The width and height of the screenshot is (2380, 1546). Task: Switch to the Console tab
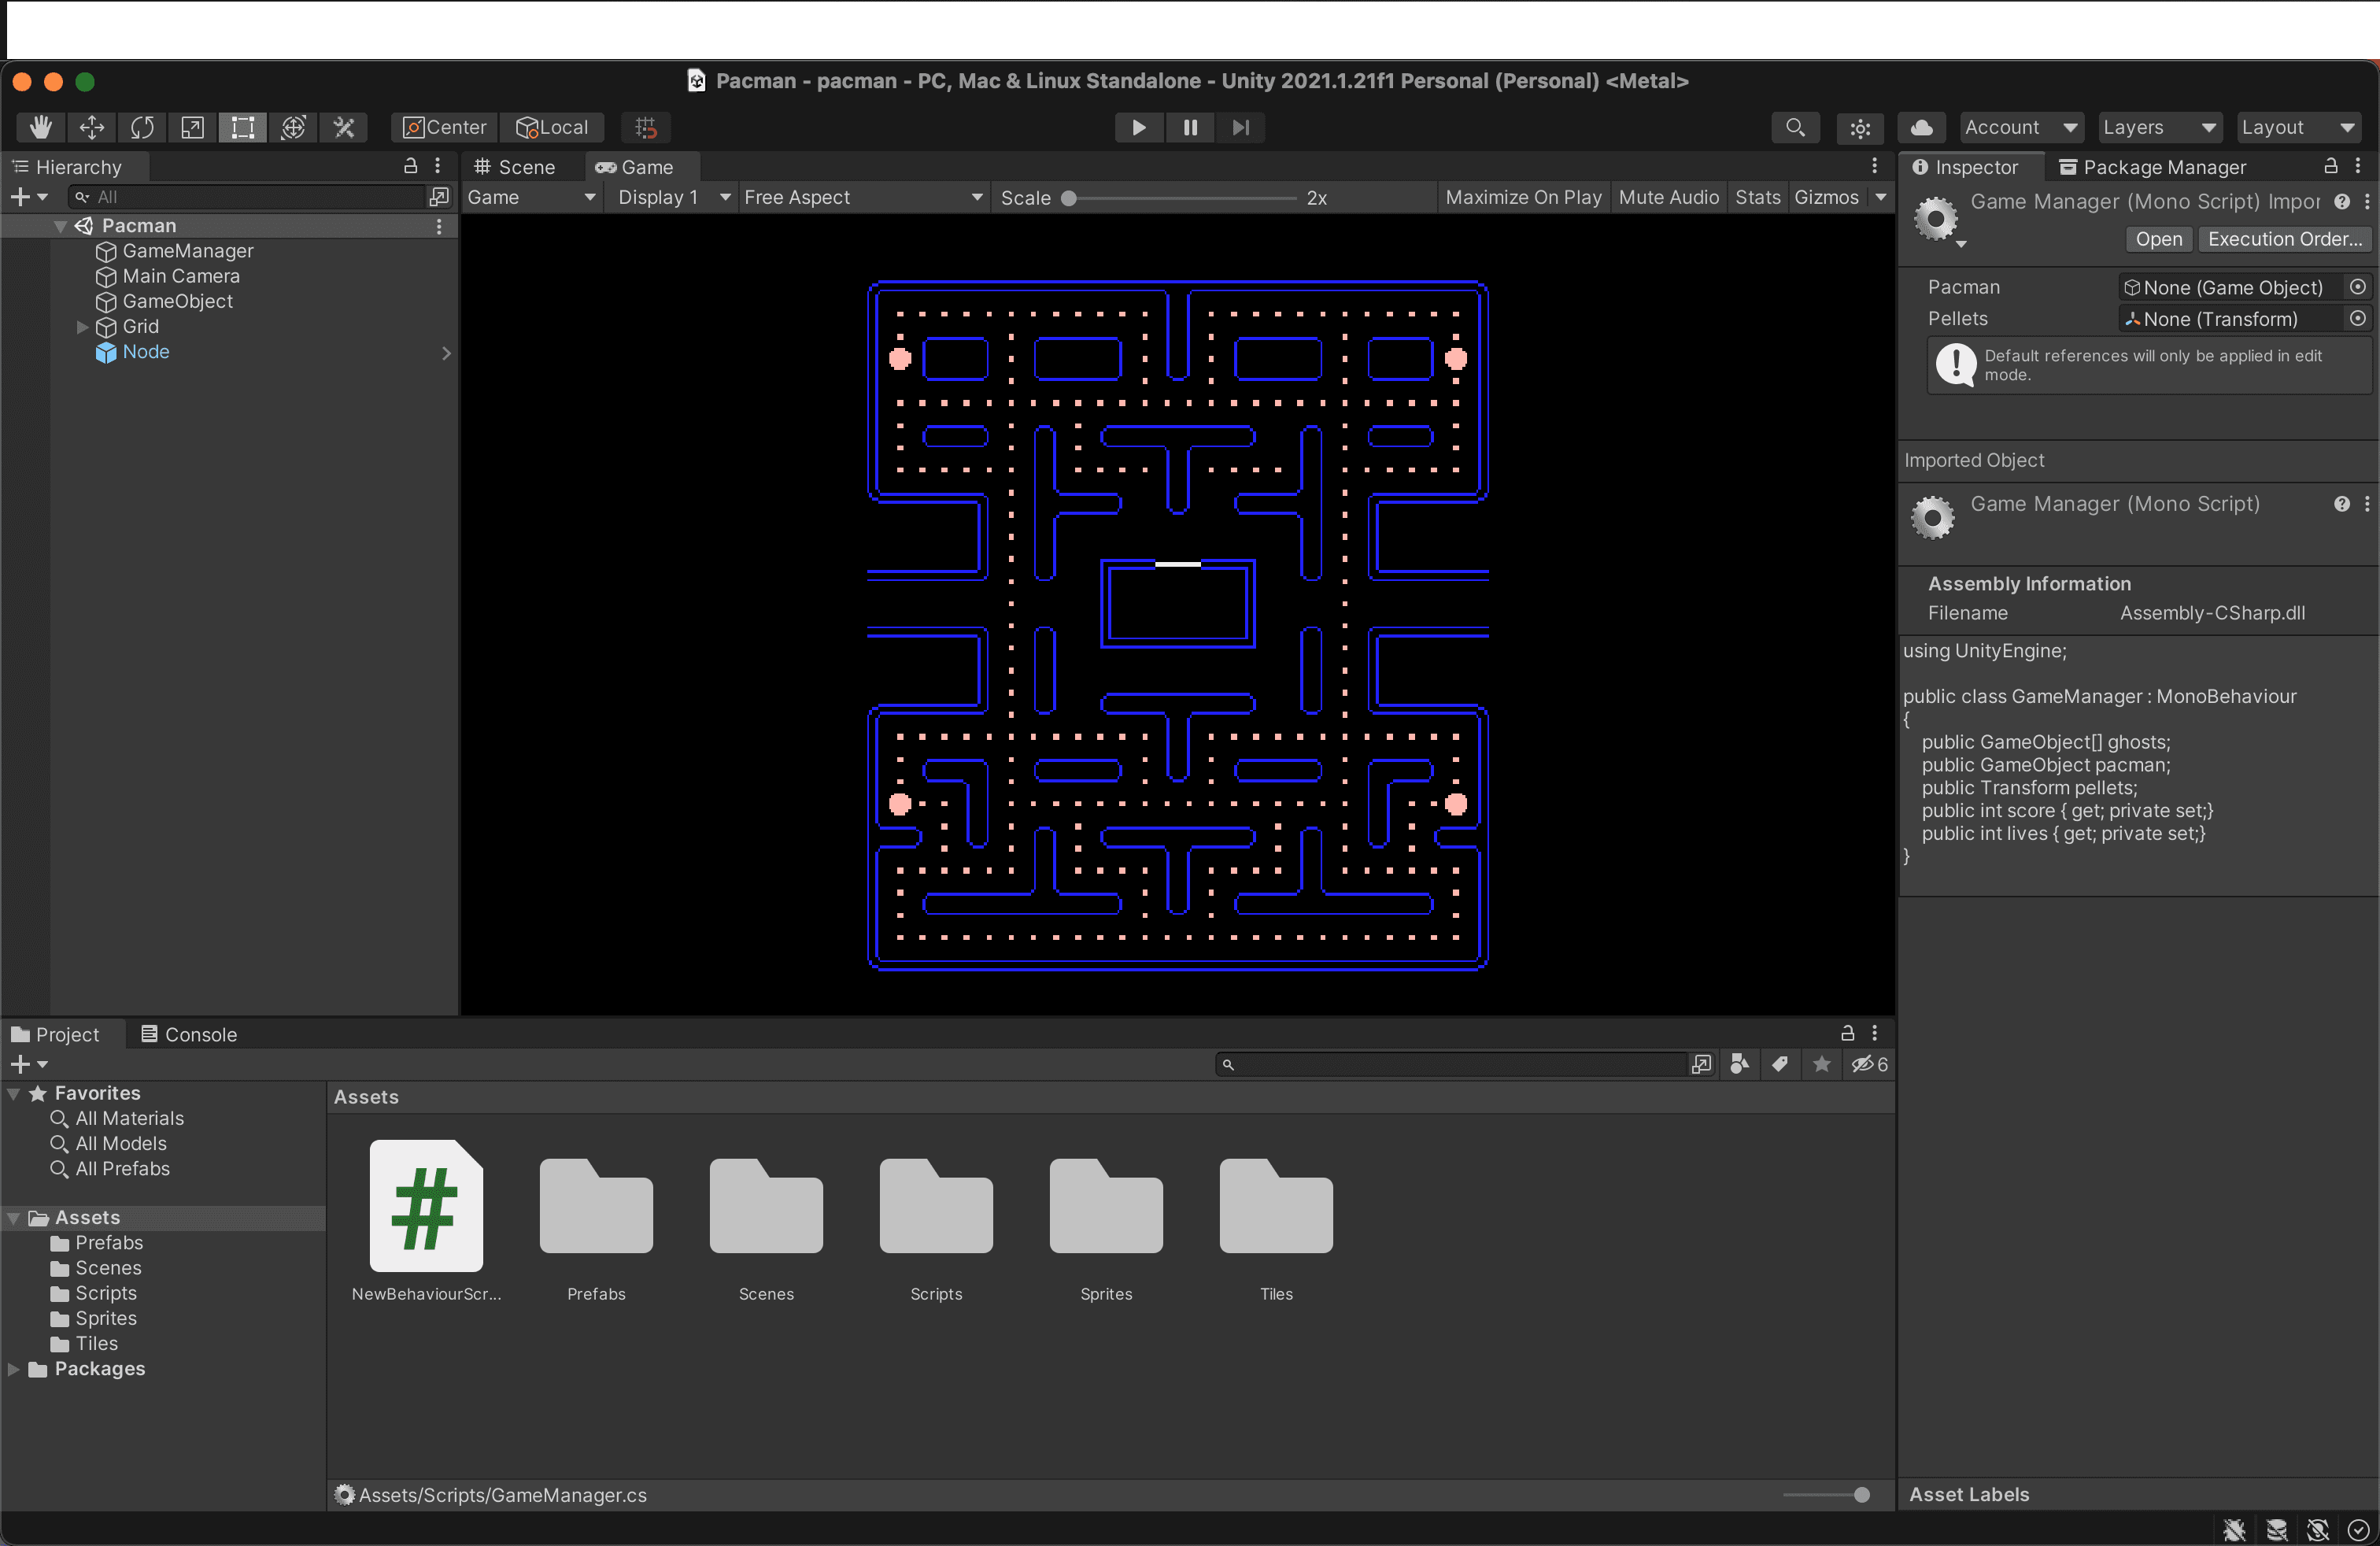point(189,1034)
